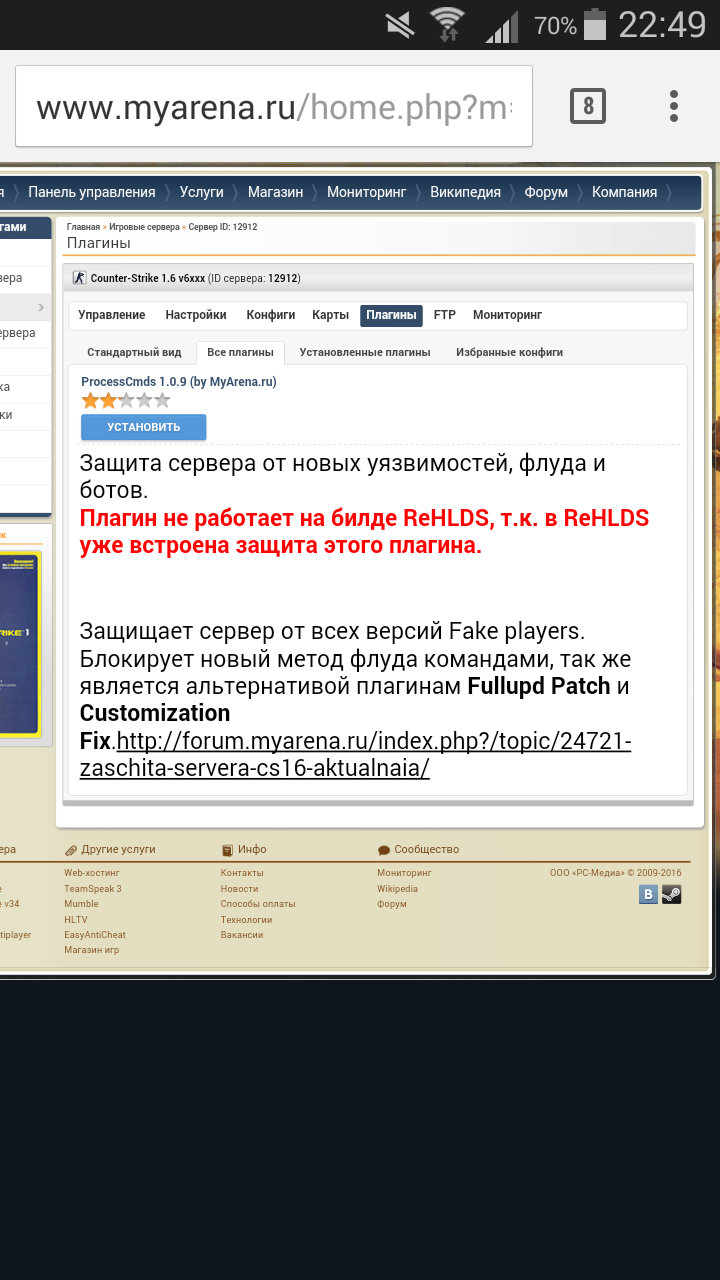Open Компания in top navigation
This screenshot has width=720, height=1280.
pyautogui.click(x=625, y=192)
